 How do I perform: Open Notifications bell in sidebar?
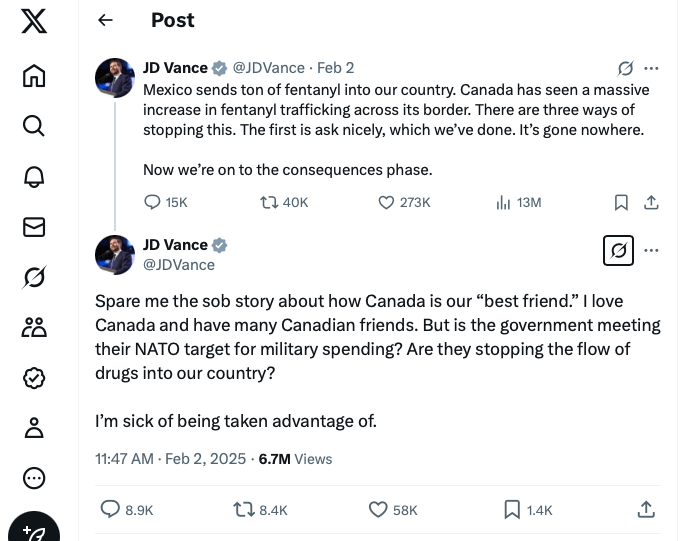pyautogui.click(x=34, y=176)
